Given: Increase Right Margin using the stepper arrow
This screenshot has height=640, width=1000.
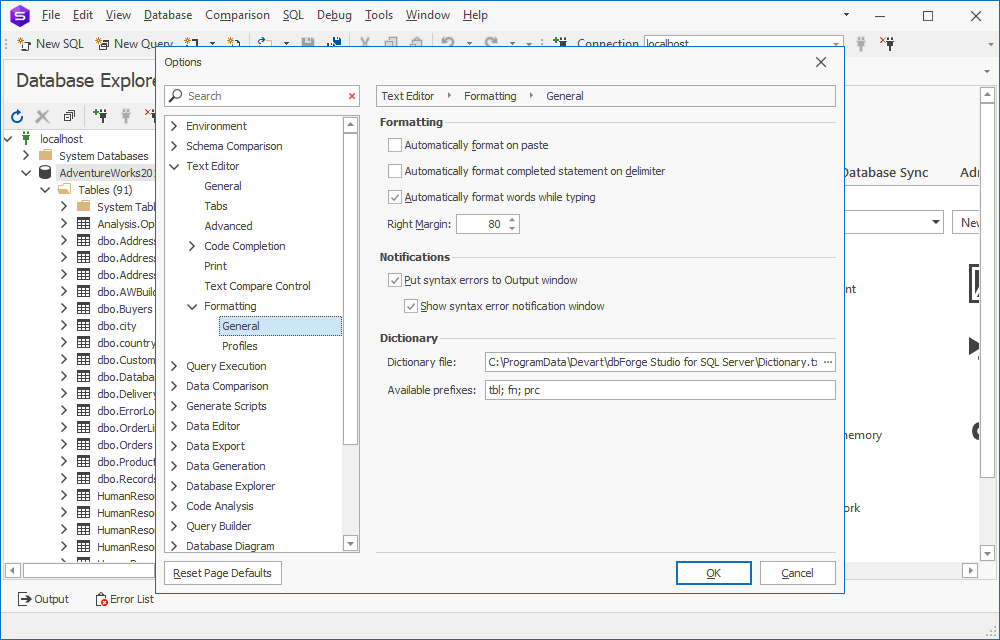Looking at the screenshot, I should tap(514, 219).
